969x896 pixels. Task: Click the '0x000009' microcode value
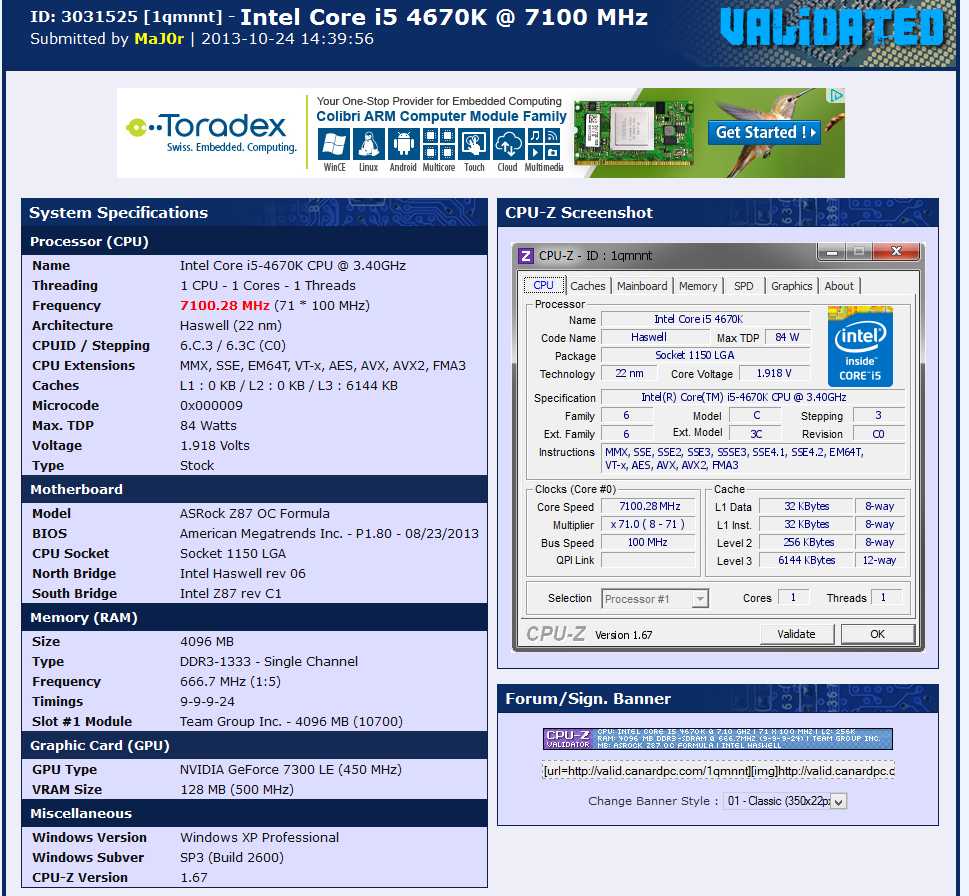pyautogui.click(x=211, y=405)
